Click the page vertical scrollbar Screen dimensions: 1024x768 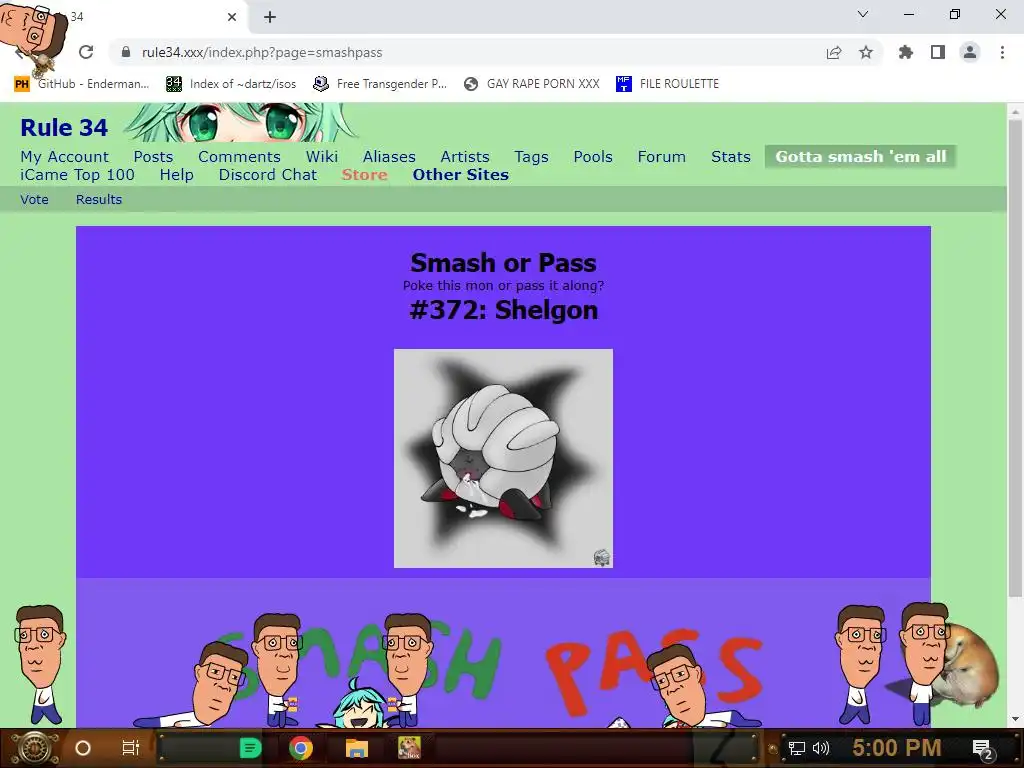[1014, 359]
